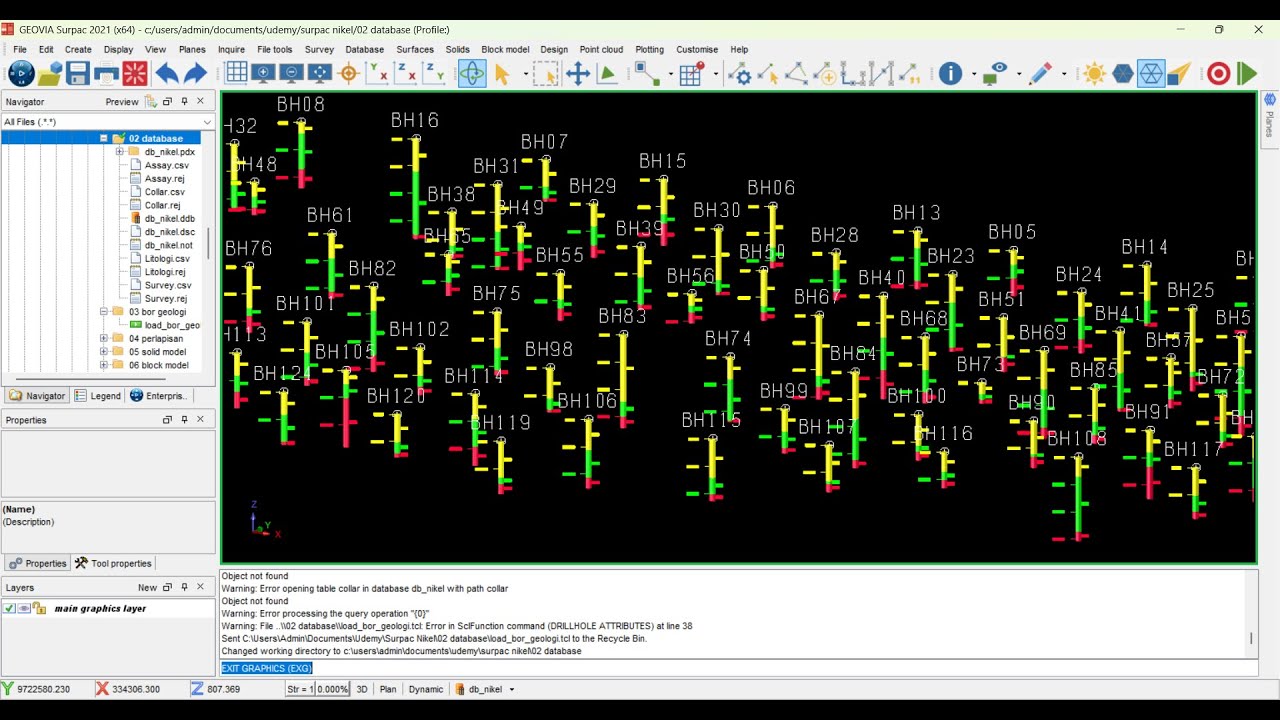This screenshot has width=1280, height=720.
Task: Click the Save (floppy disk) toolbar icon
Action: [78, 73]
